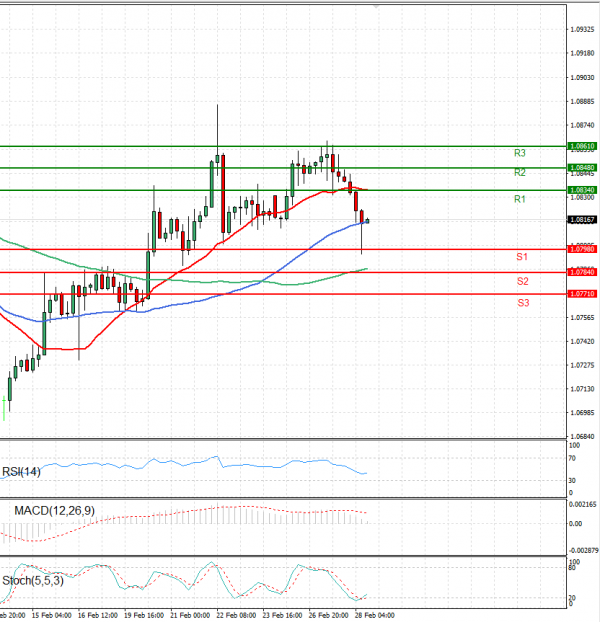Click the 1.07130 price axis value
Image resolution: width=600 pixels, height=622 pixels.
pos(582,389)
